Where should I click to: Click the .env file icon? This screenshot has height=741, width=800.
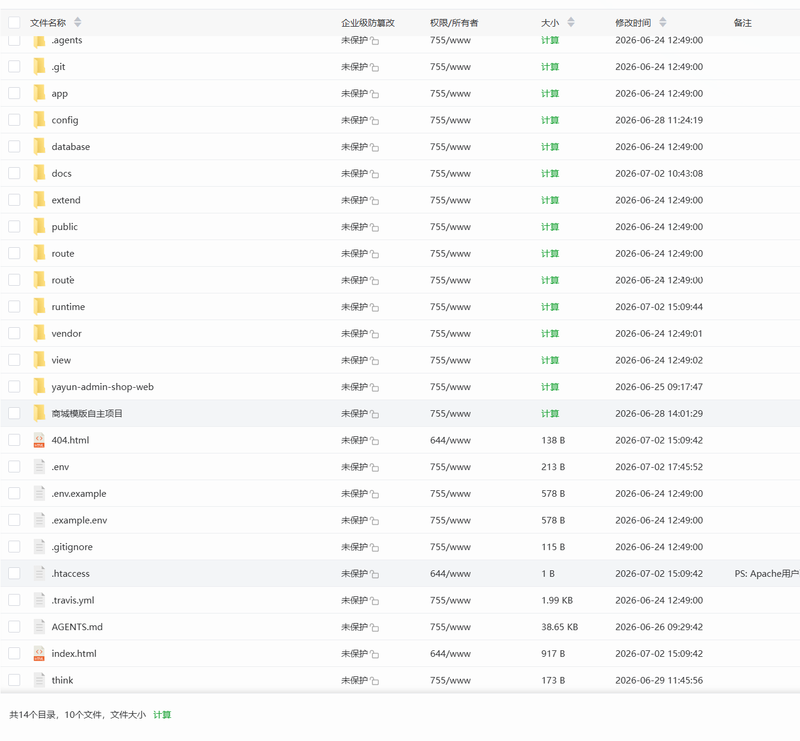pos(39,466)
